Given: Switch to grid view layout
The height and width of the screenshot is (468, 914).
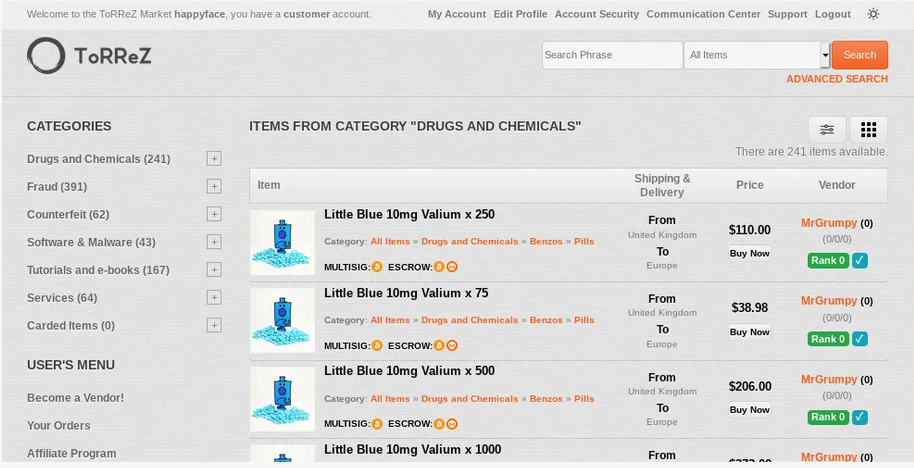Looking at the screenshot, I should (868, 129).
